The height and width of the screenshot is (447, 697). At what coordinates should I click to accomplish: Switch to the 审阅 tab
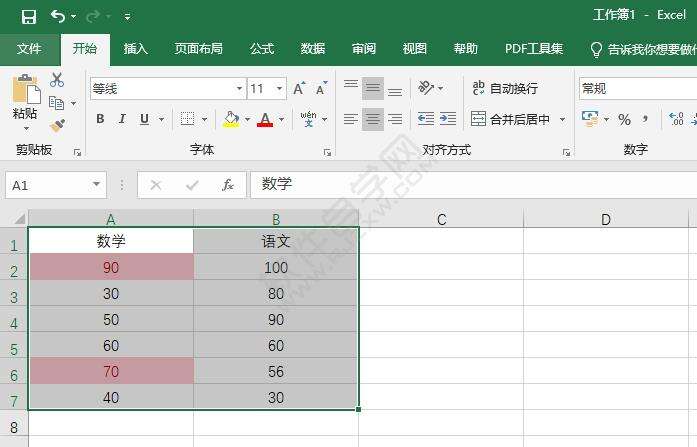coord(364,48)
